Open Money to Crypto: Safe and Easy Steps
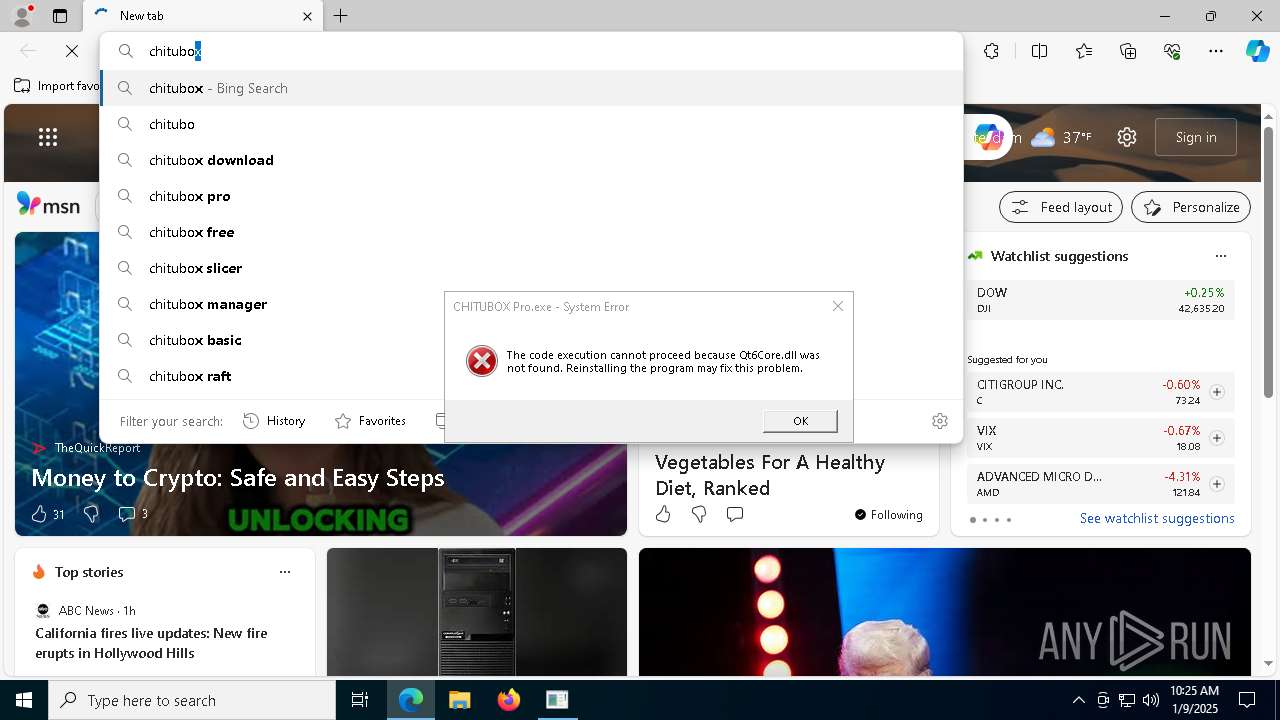 point(238,478)
